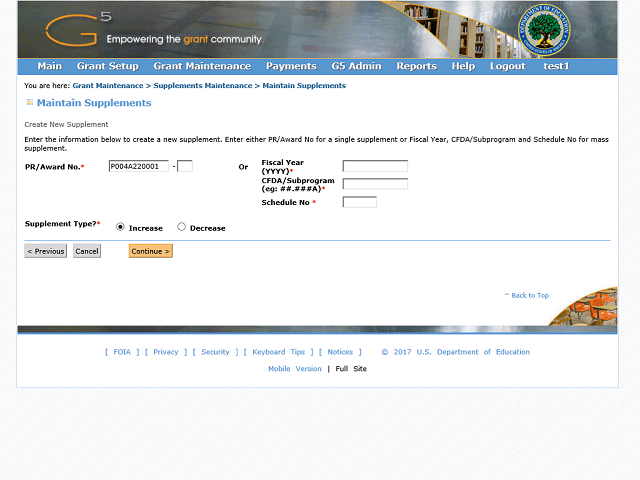640x480 pixels.
Task: Click the Maintain Supplements breadcrumb link
Action: (x=304, y=86)
